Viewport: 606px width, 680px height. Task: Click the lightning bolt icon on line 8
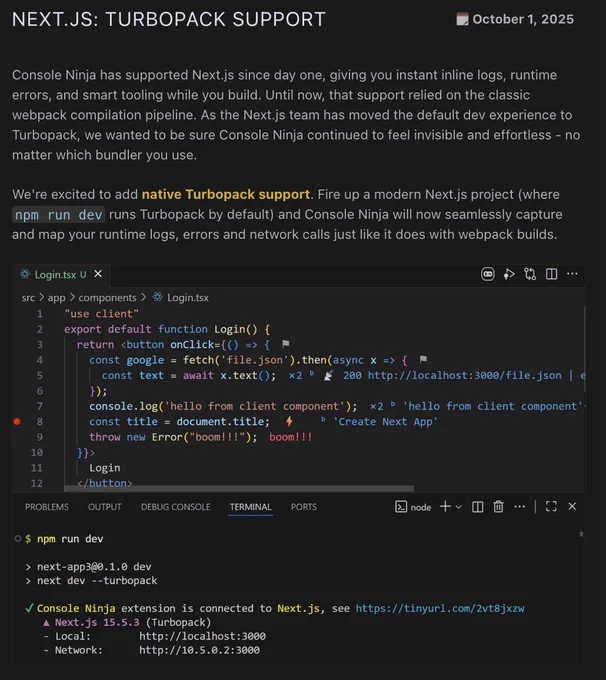[x=289, y=421]
